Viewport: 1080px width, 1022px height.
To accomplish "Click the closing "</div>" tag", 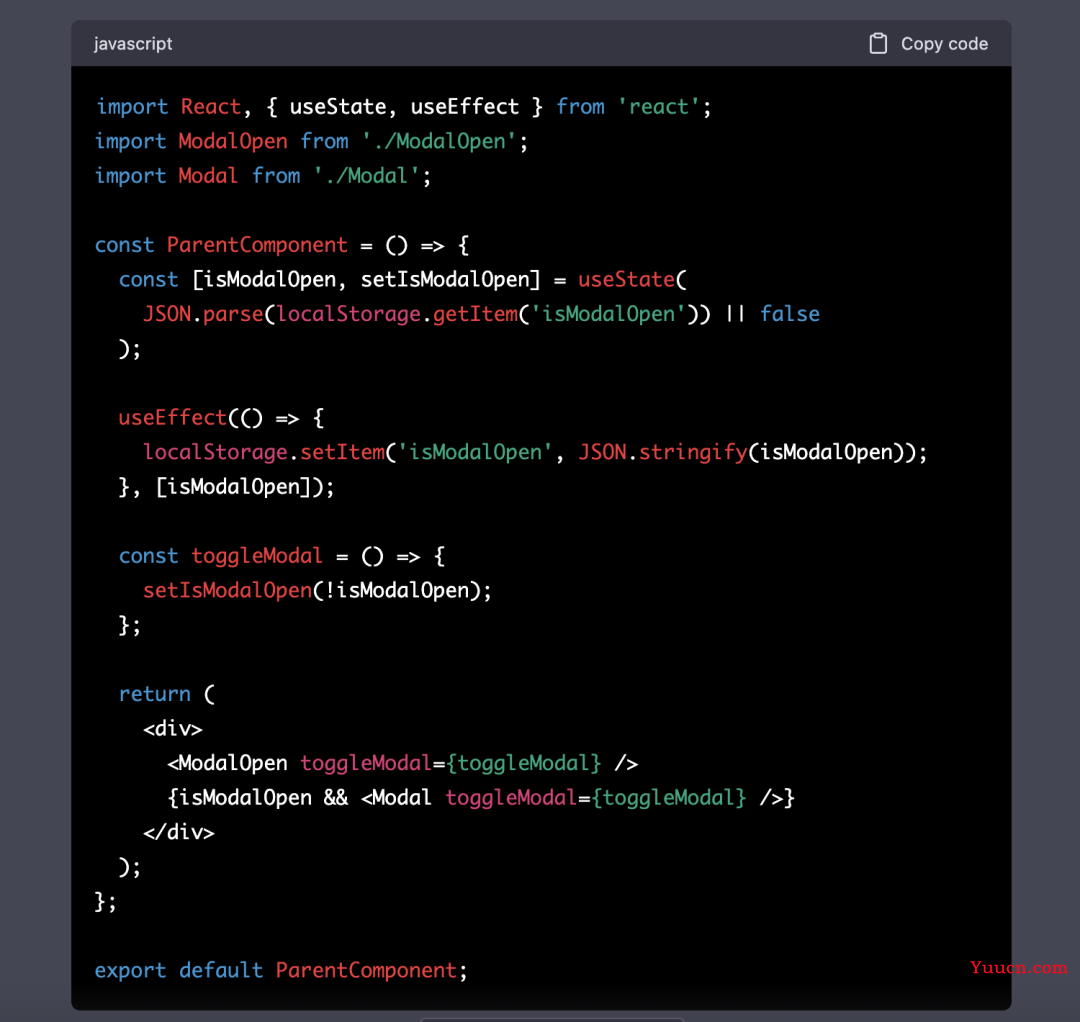I will point(178,832).
